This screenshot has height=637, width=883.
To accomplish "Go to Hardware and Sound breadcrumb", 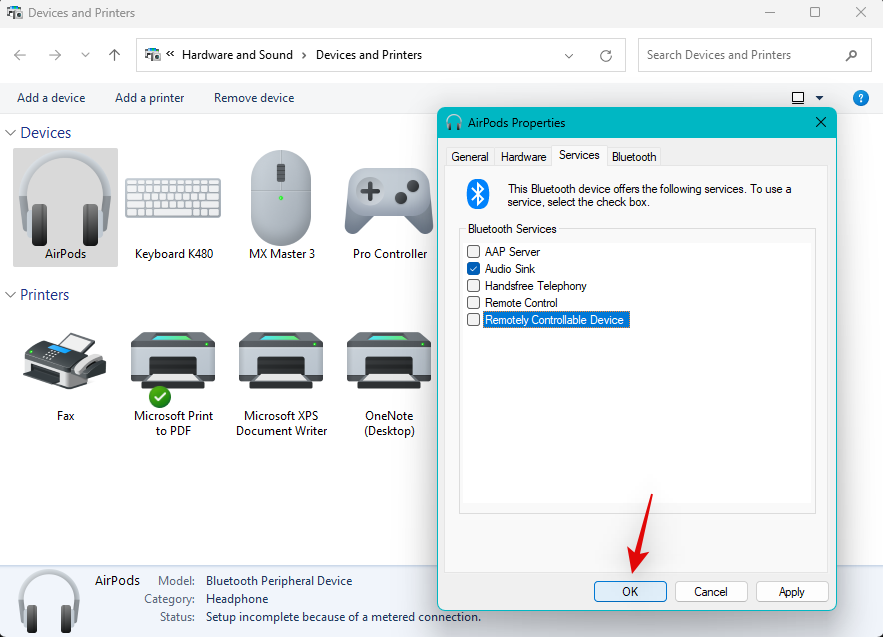I will coord(237,55).
